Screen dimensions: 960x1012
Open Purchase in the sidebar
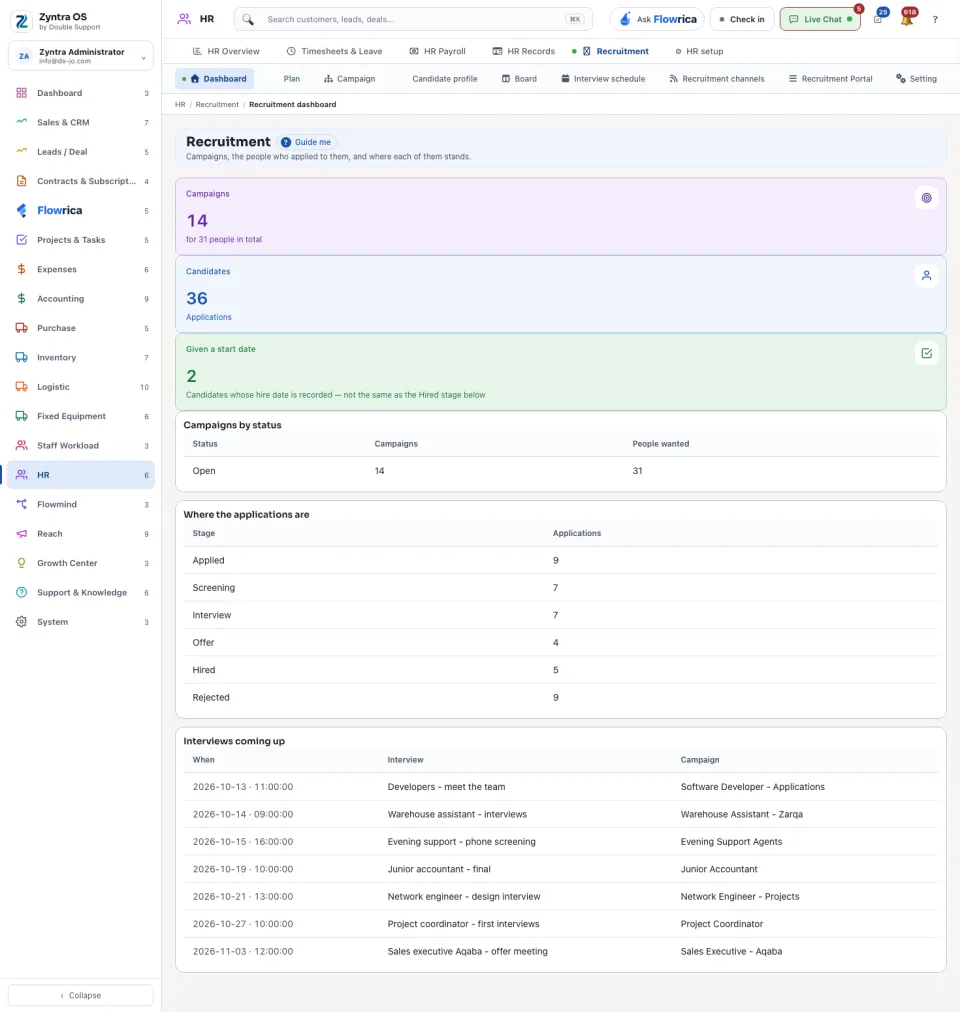[x=81, y=328]
